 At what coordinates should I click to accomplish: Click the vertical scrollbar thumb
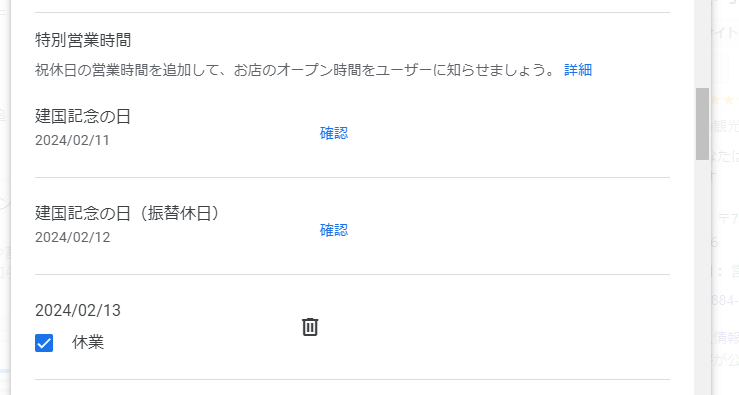(702, 123)
